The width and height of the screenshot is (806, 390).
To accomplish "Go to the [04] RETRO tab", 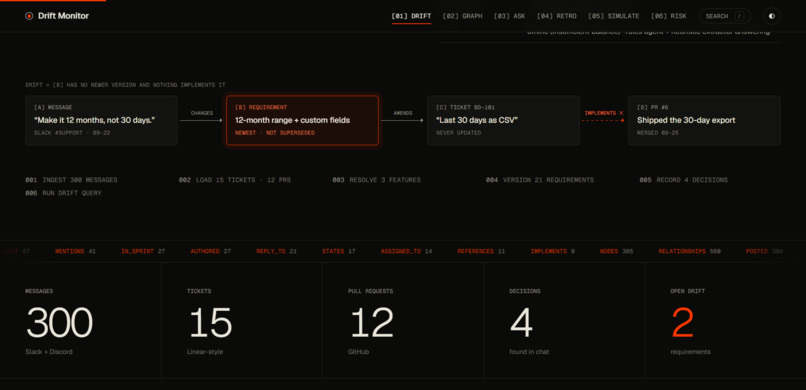I will (557, 16).
